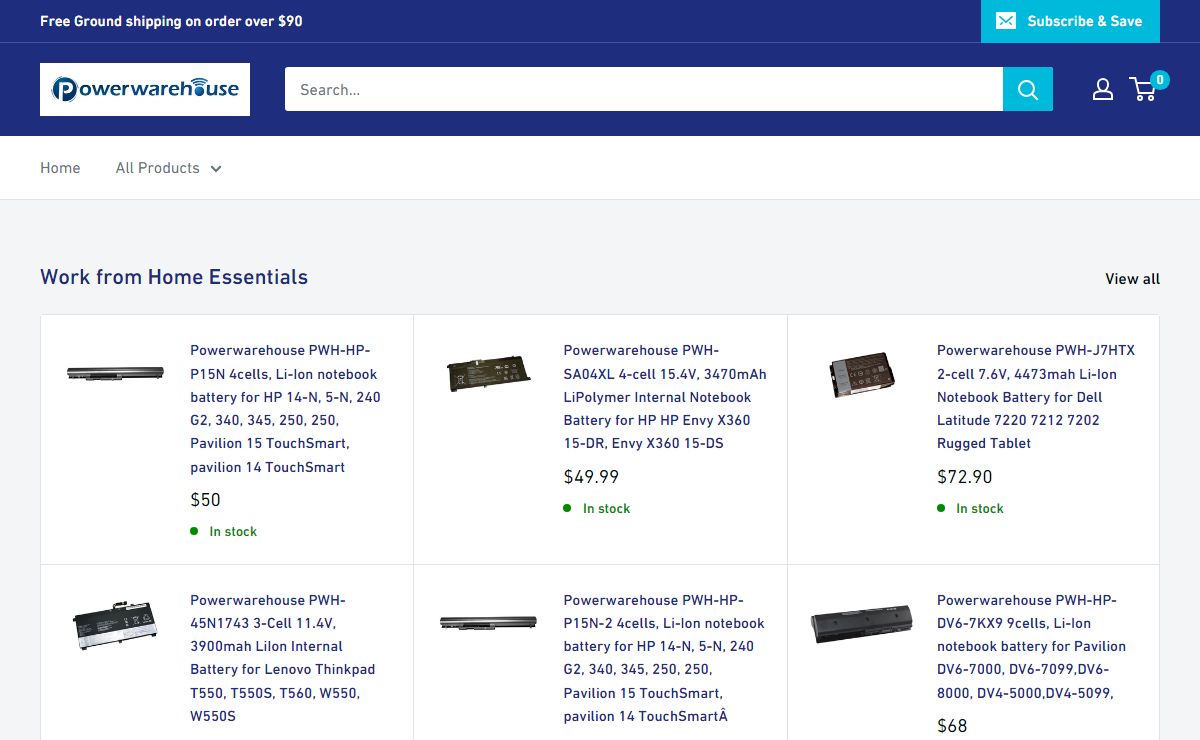Open the PWH-45N1743 Lenovo Thinkpad battery link
This screenshot has width=1200, height=740.
pyautogui.click(x=283, y=658)
